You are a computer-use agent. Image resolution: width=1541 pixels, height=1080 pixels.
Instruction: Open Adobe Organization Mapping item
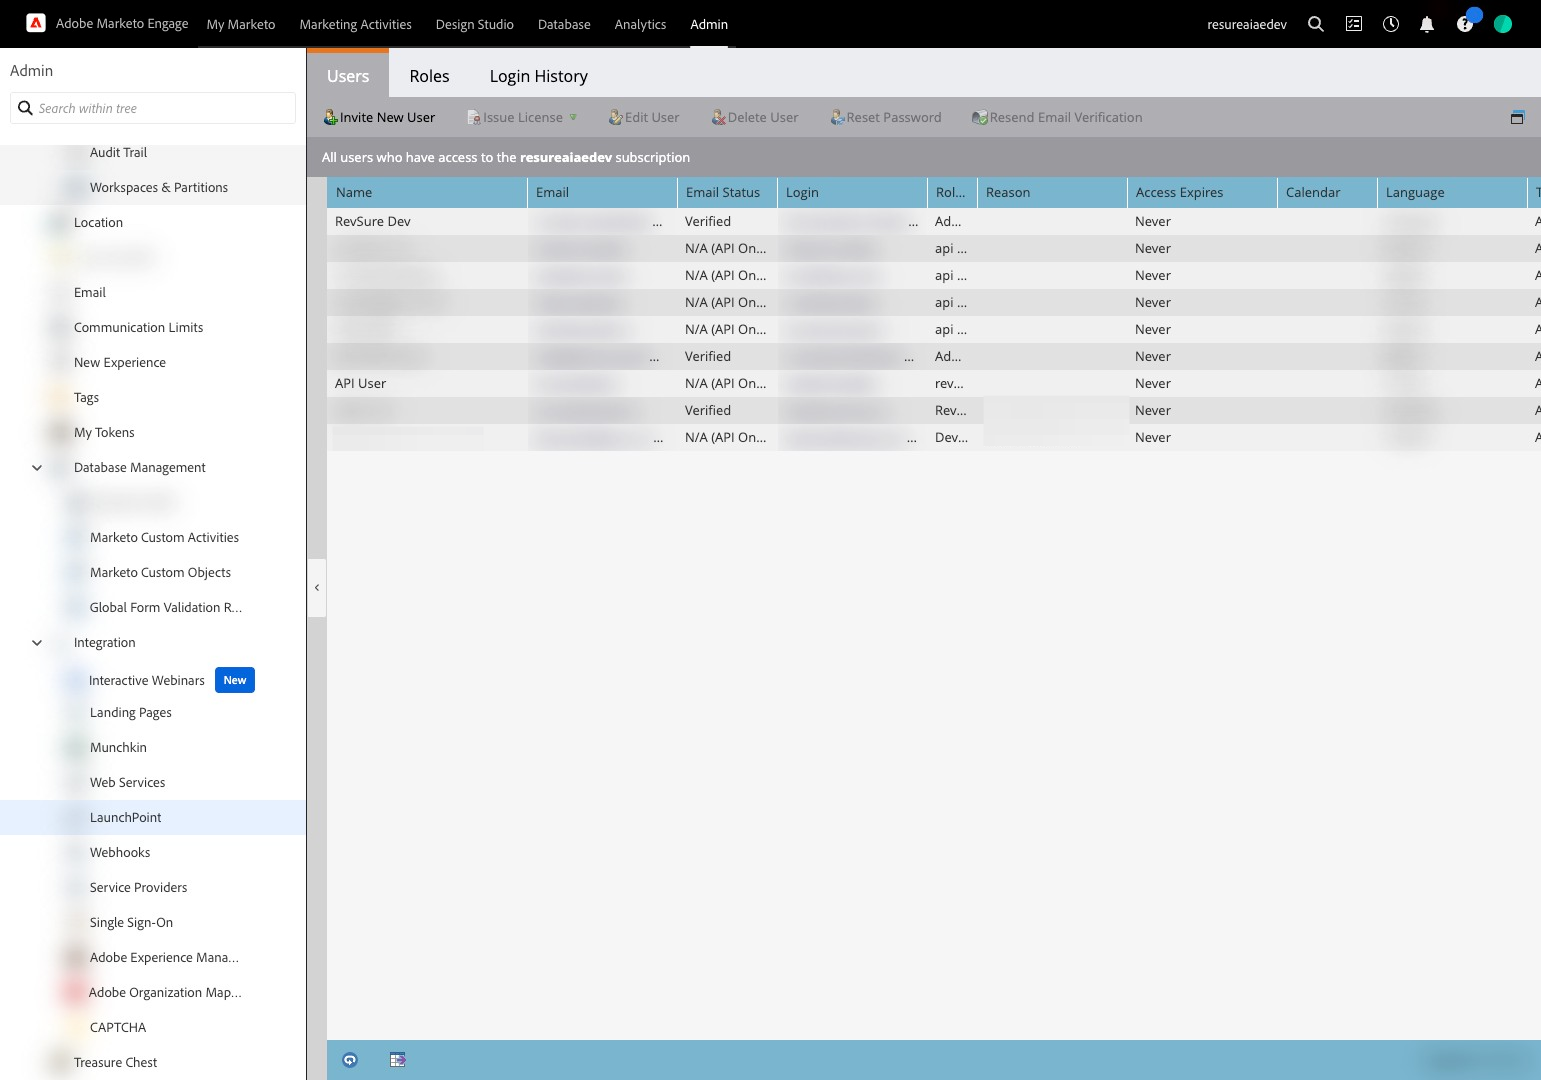pos(165,992)
